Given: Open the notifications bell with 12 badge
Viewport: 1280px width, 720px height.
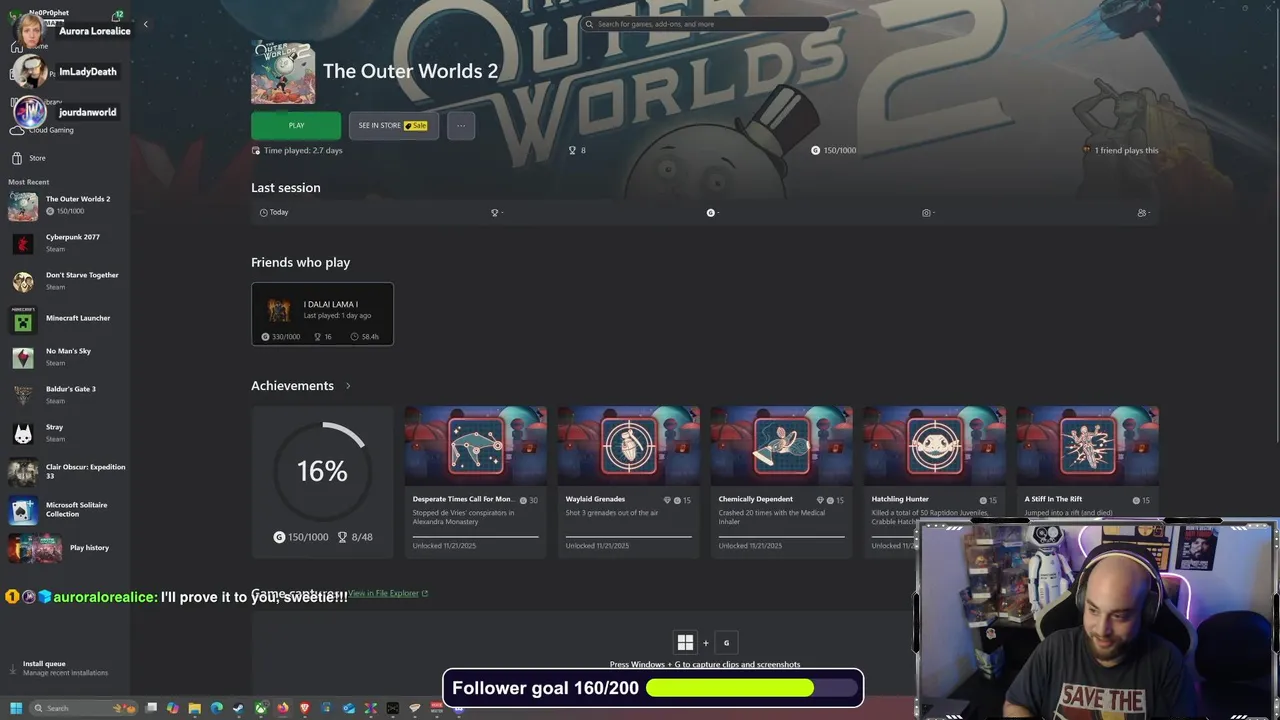Looking at the screenshot, I should click(x=117, y=15).
